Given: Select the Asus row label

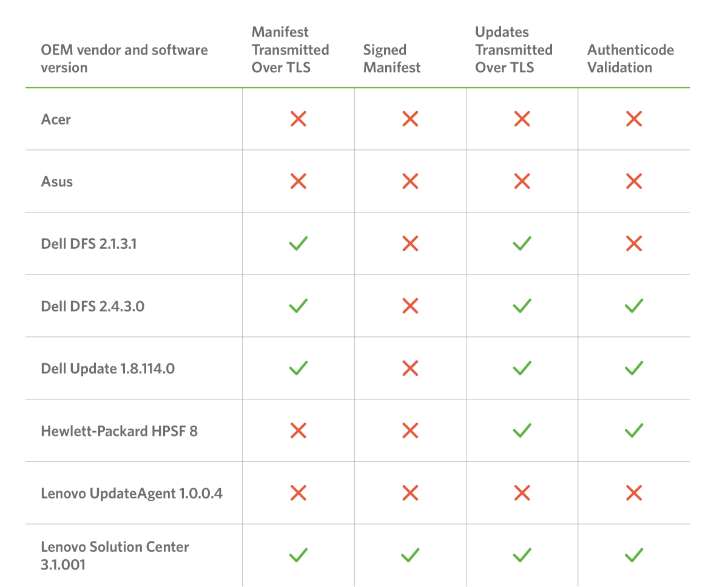Looking at the screenshot, I should pos(57,182).
